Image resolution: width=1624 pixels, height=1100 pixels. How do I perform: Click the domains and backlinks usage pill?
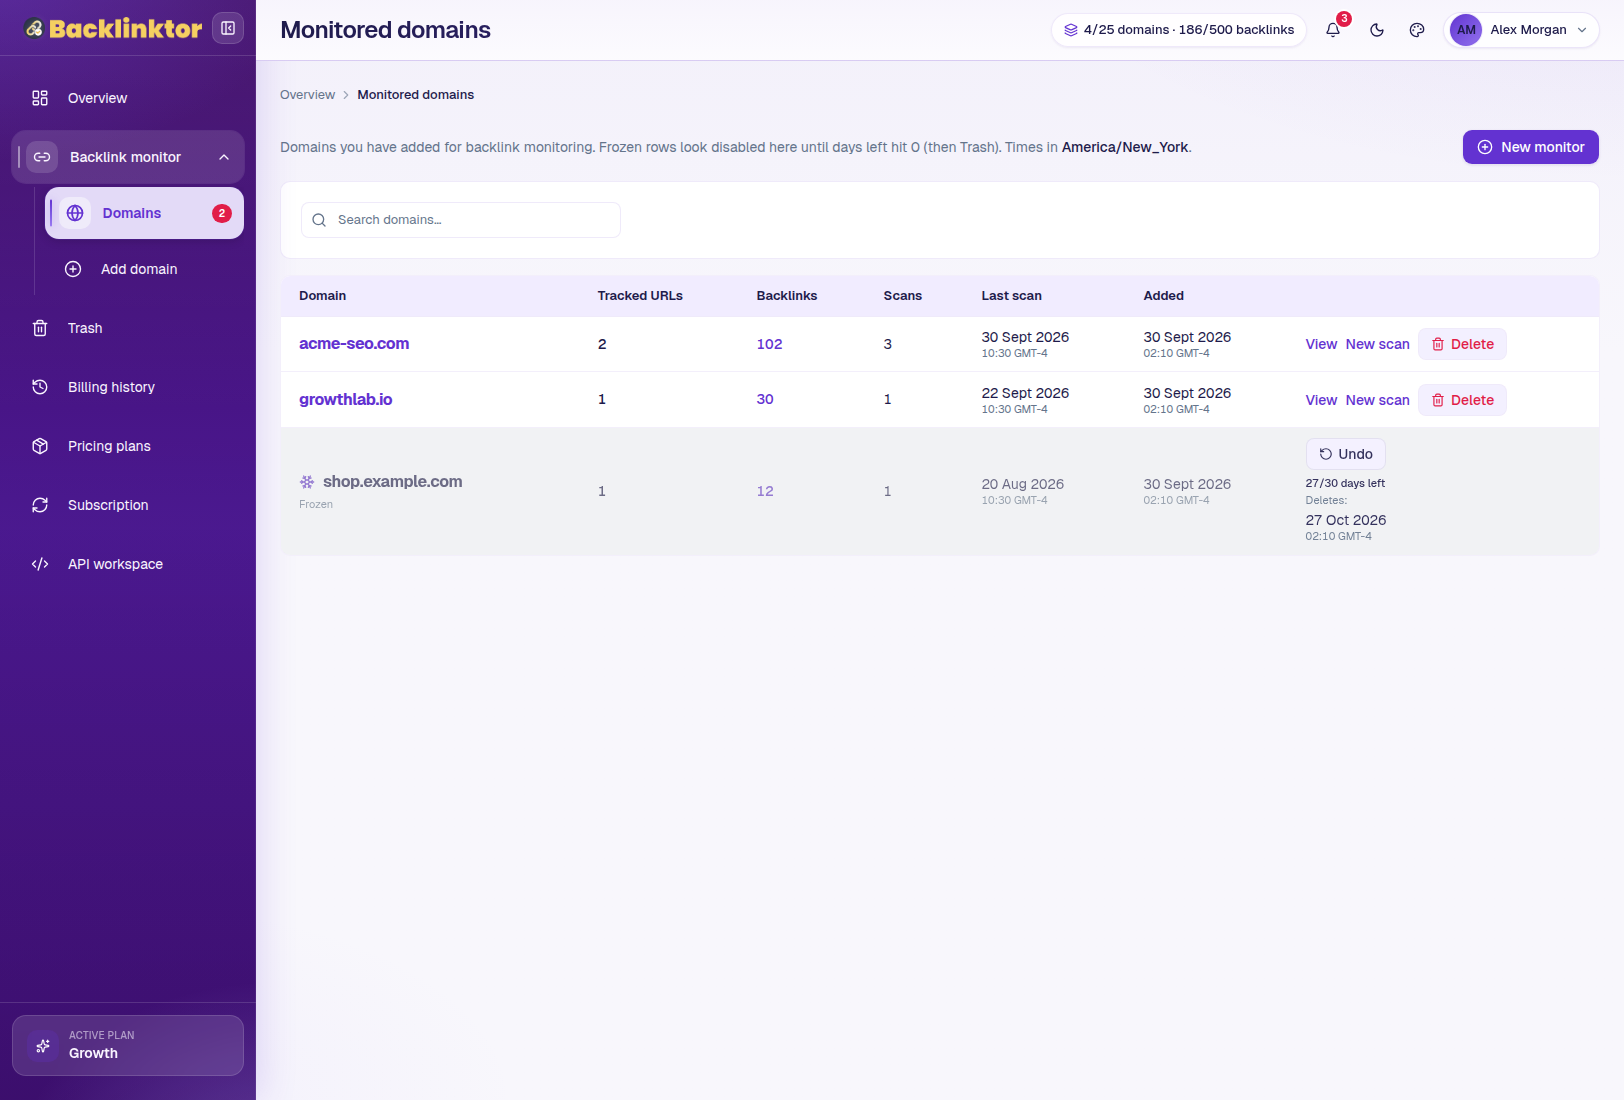(1178, 30)
